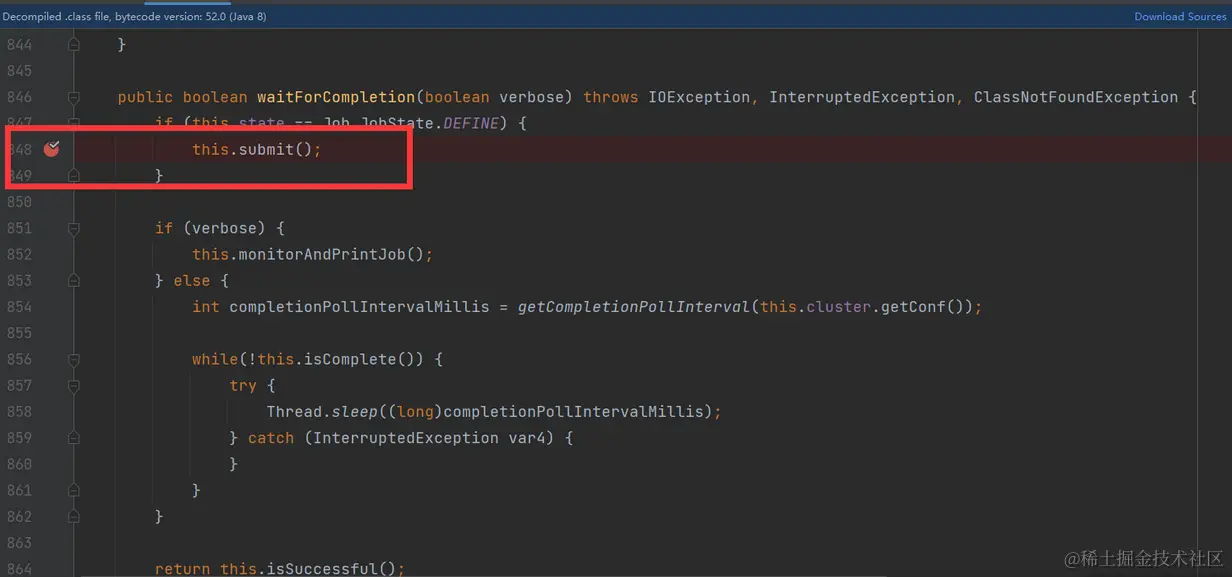Click line number 860 in gutter
Viewport: 1232px width, 577px height.
click(19, 464)
